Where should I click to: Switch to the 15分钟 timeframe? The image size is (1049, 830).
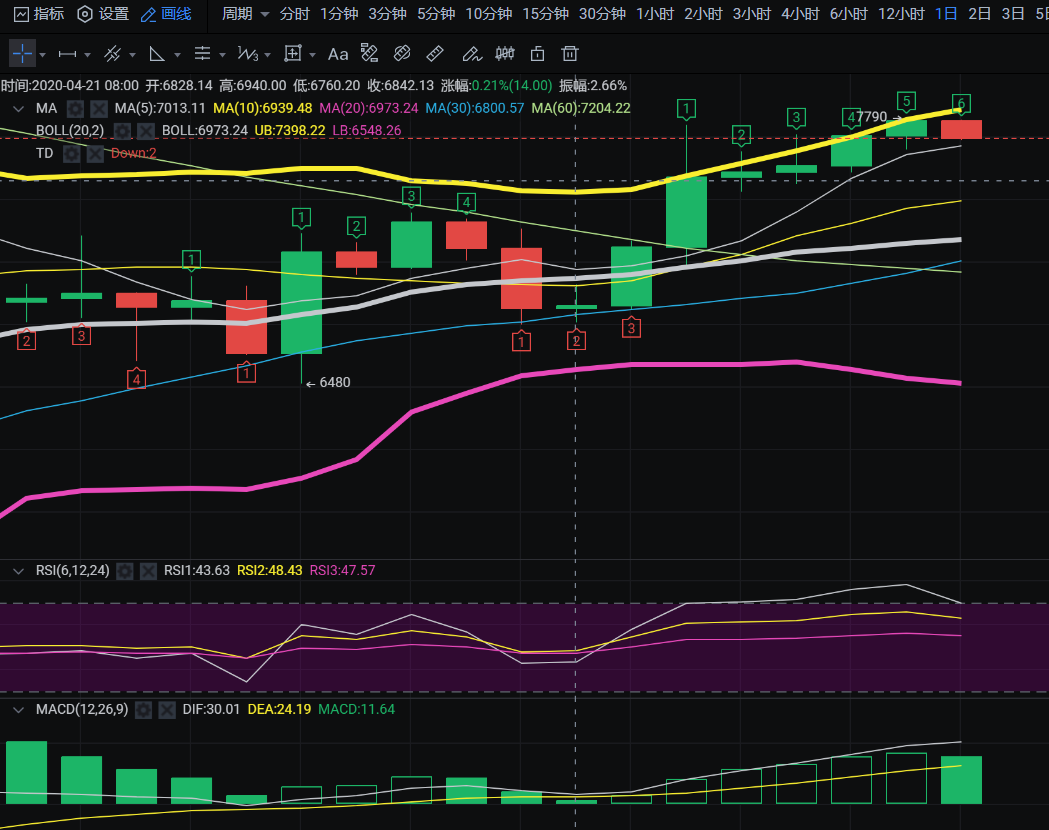545,14
